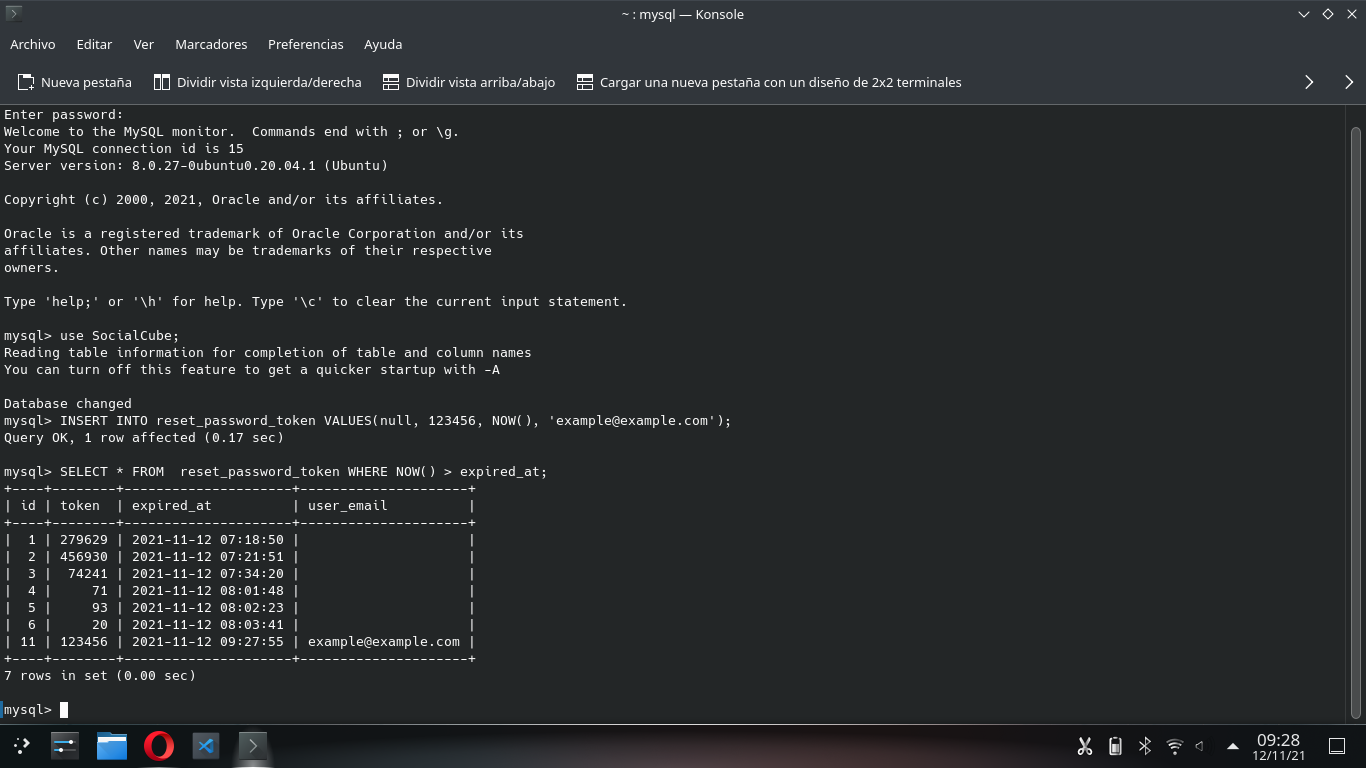Click 'Your MySQL connection id is 15' line
1366x768 pixels.
pyautogui.click(x=124, y=148)
